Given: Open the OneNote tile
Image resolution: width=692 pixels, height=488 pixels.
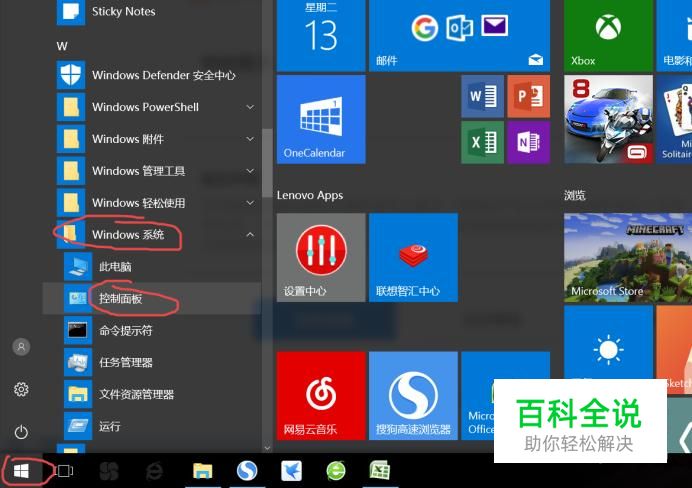Looking at the screenshot, I should point(529,143).
